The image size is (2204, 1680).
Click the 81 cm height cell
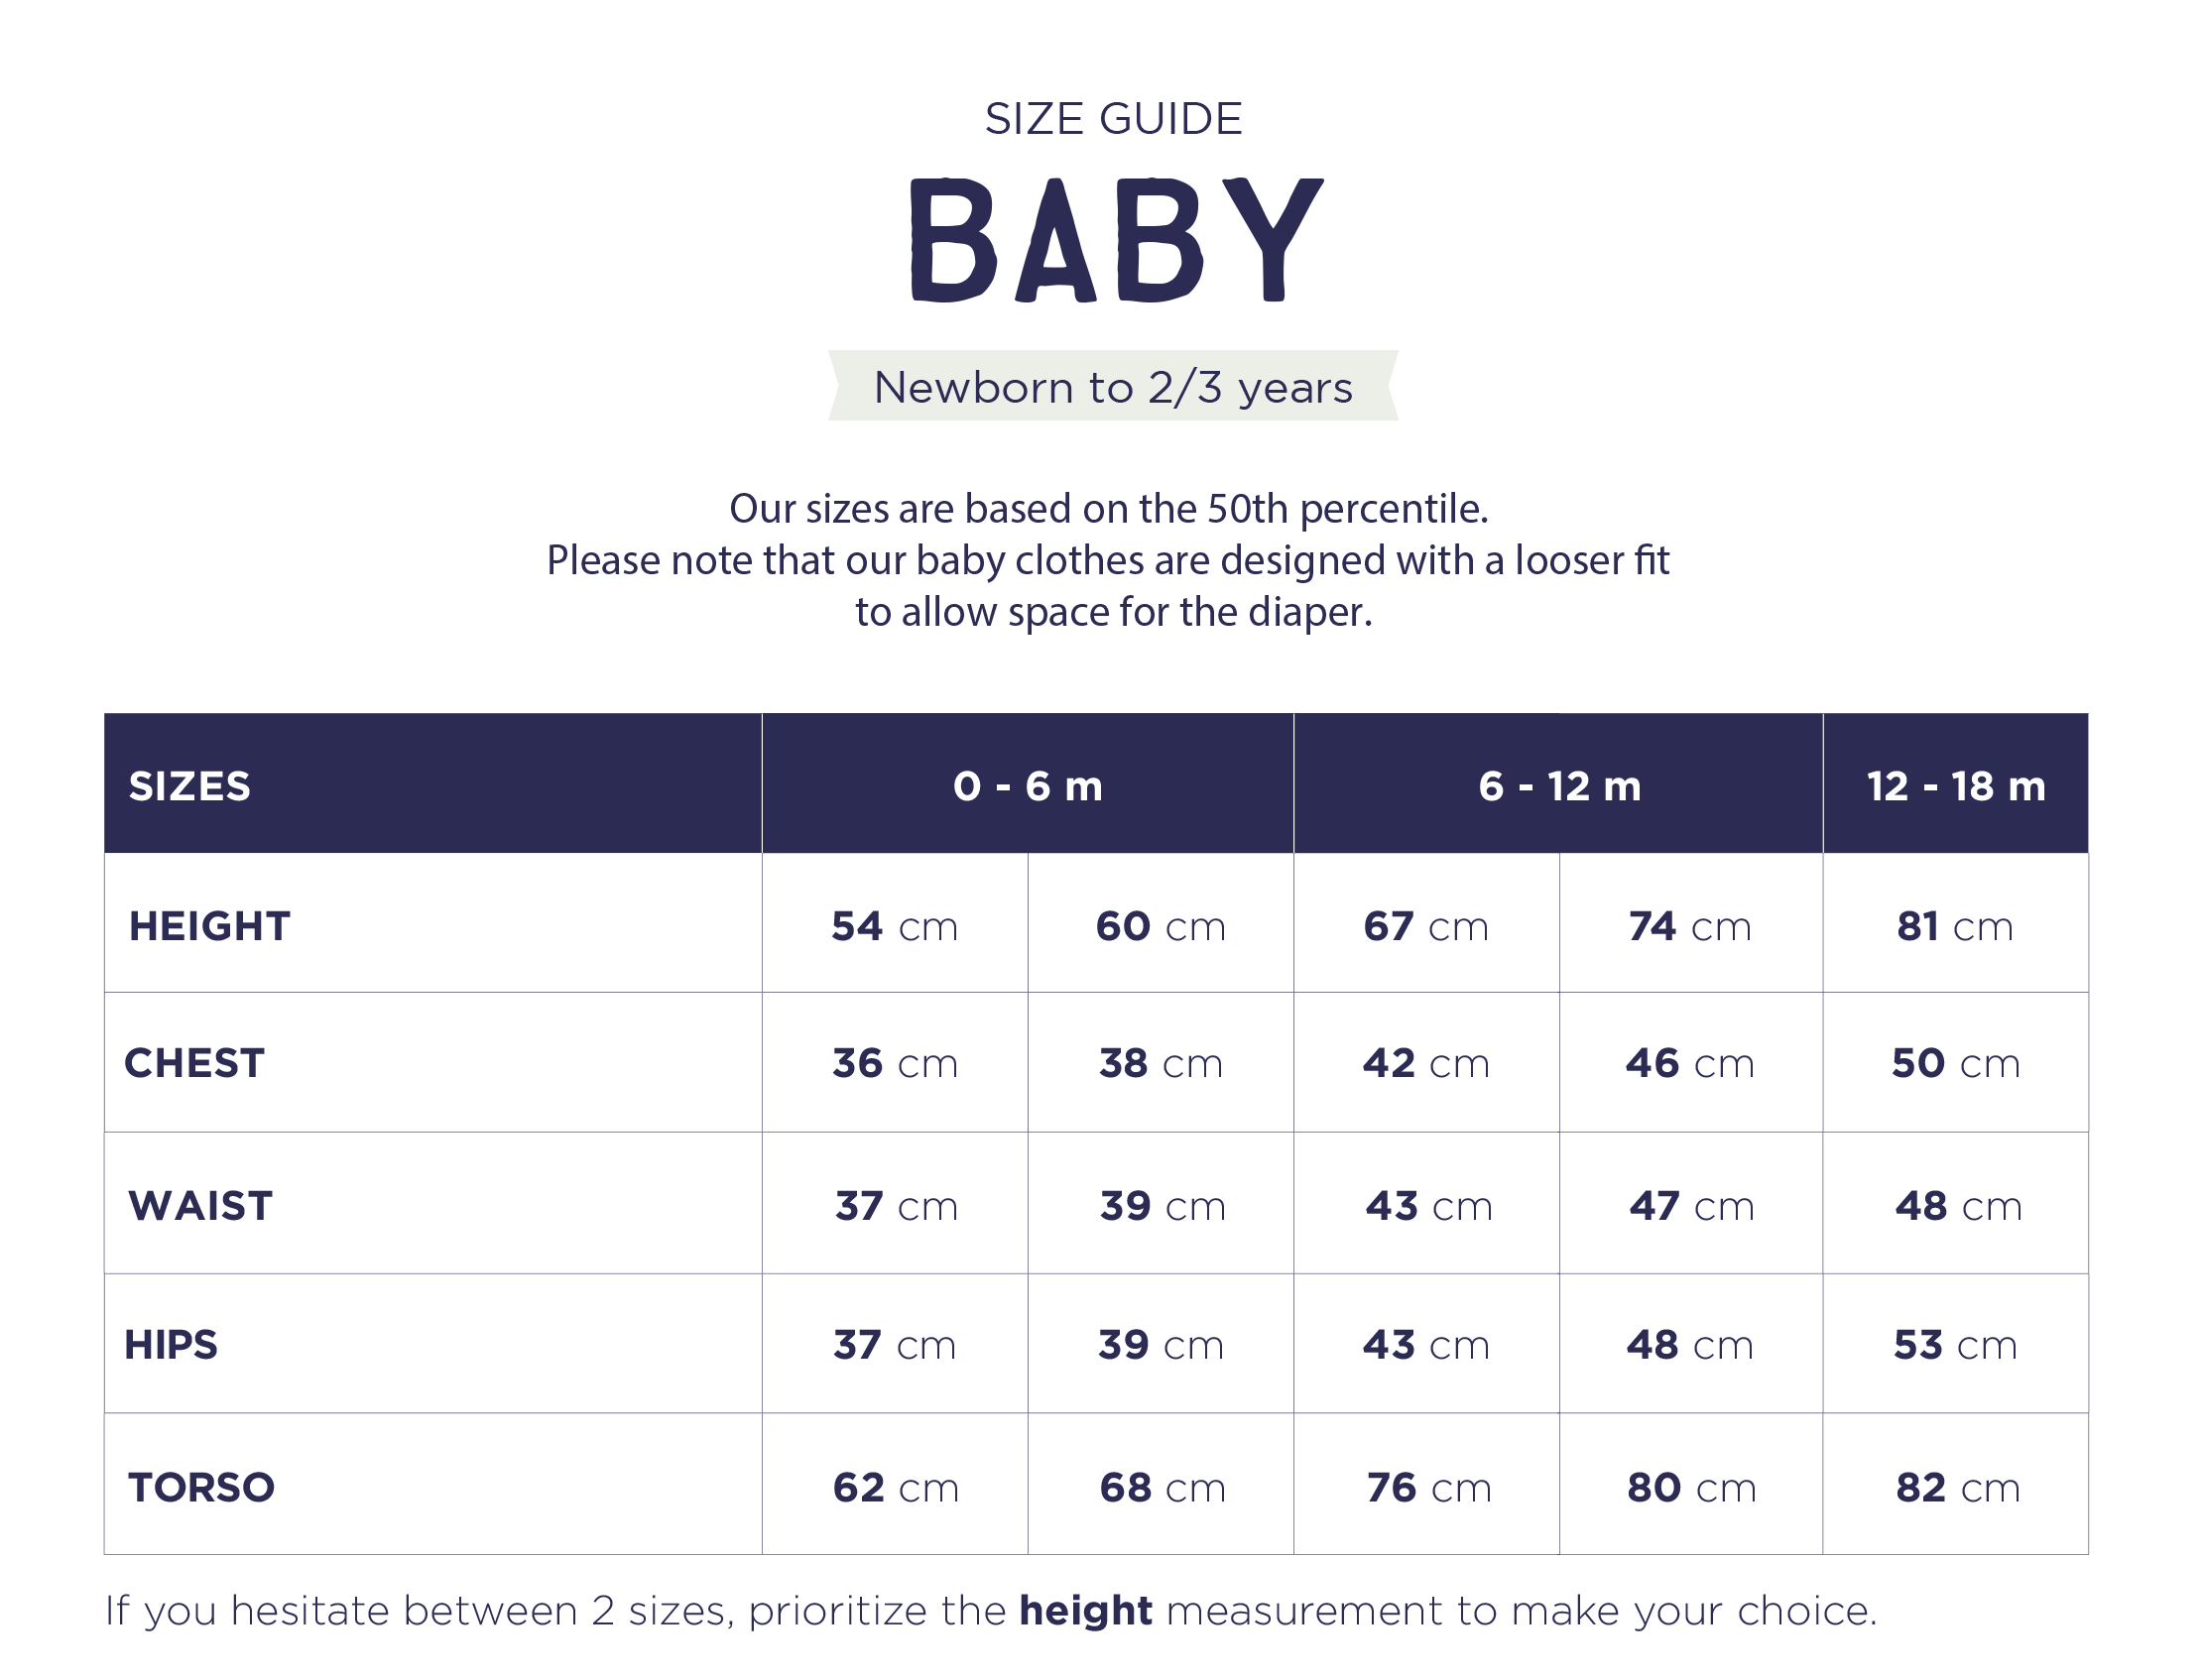tap(1955, 926)
